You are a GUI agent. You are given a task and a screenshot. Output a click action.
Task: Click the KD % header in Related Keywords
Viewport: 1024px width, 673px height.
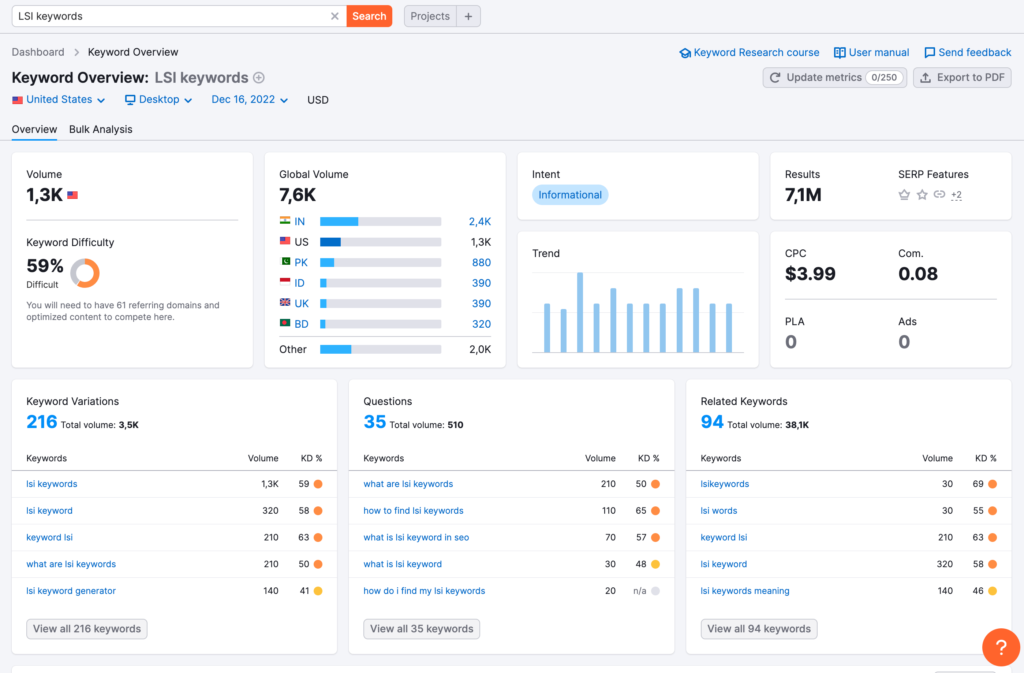[986, 459]
